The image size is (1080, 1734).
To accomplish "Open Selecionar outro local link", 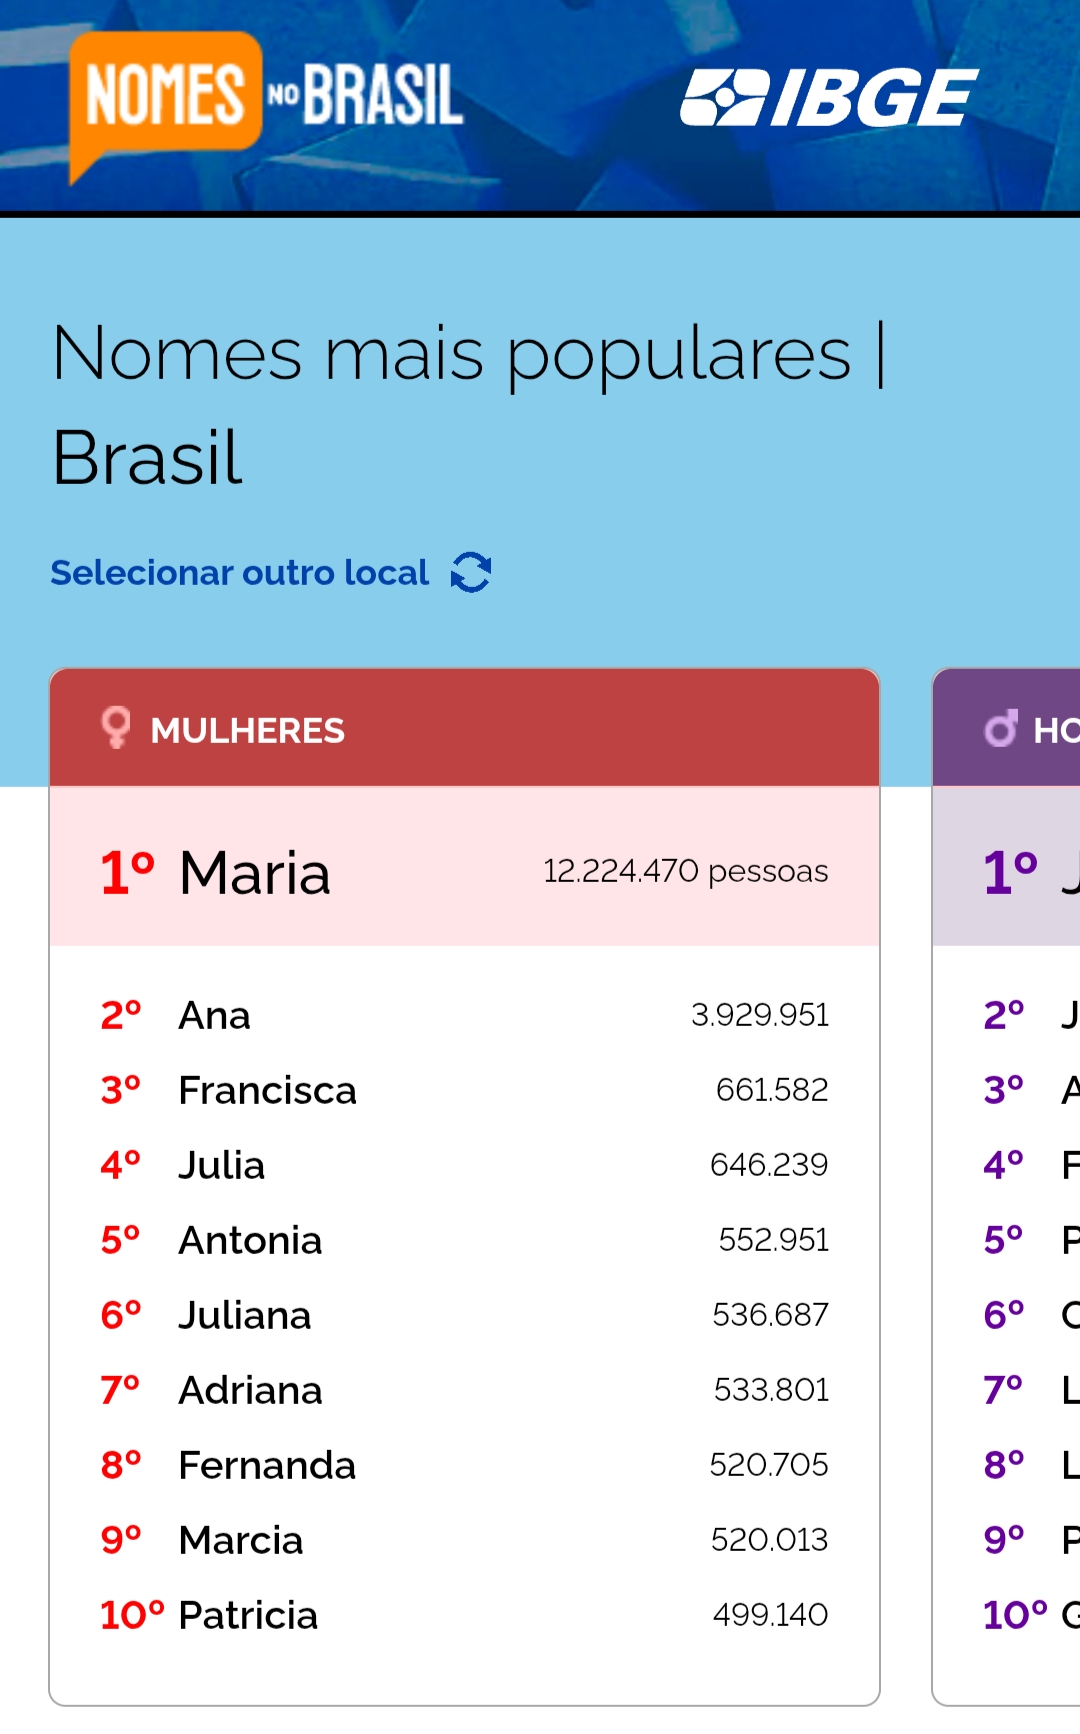I will point(240,573).
